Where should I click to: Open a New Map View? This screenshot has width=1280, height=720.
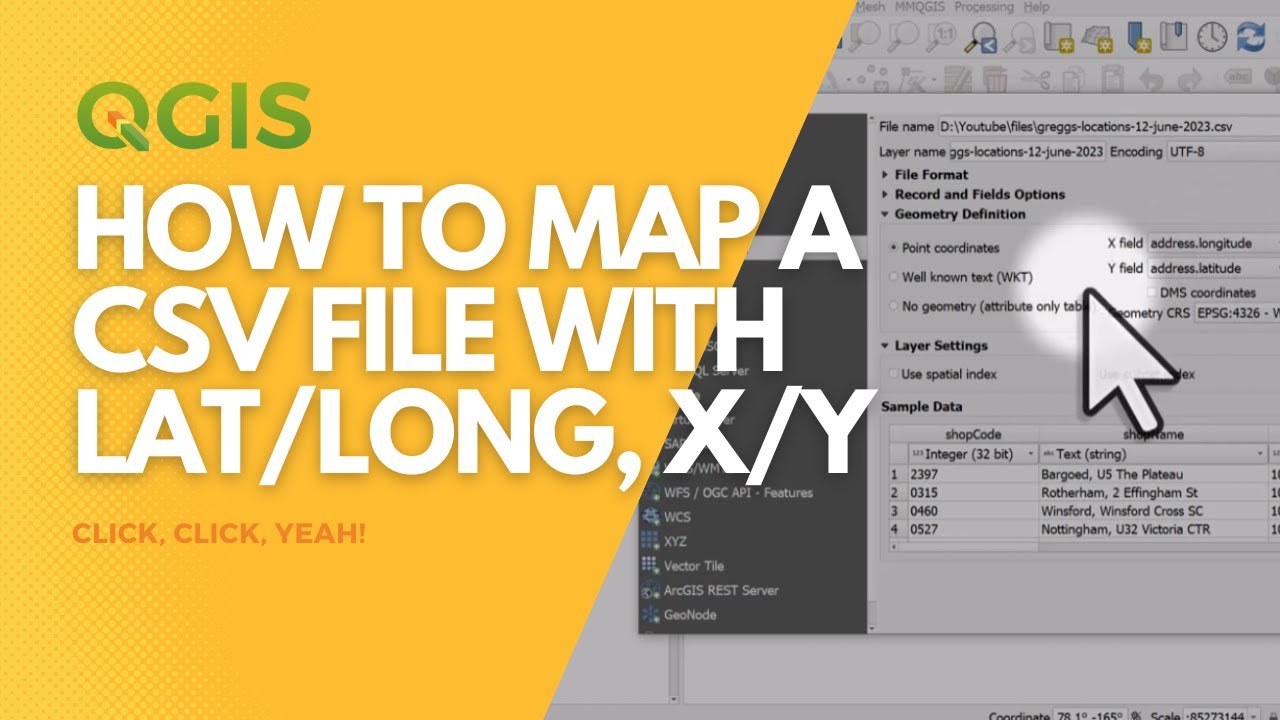click(1059, 38)
